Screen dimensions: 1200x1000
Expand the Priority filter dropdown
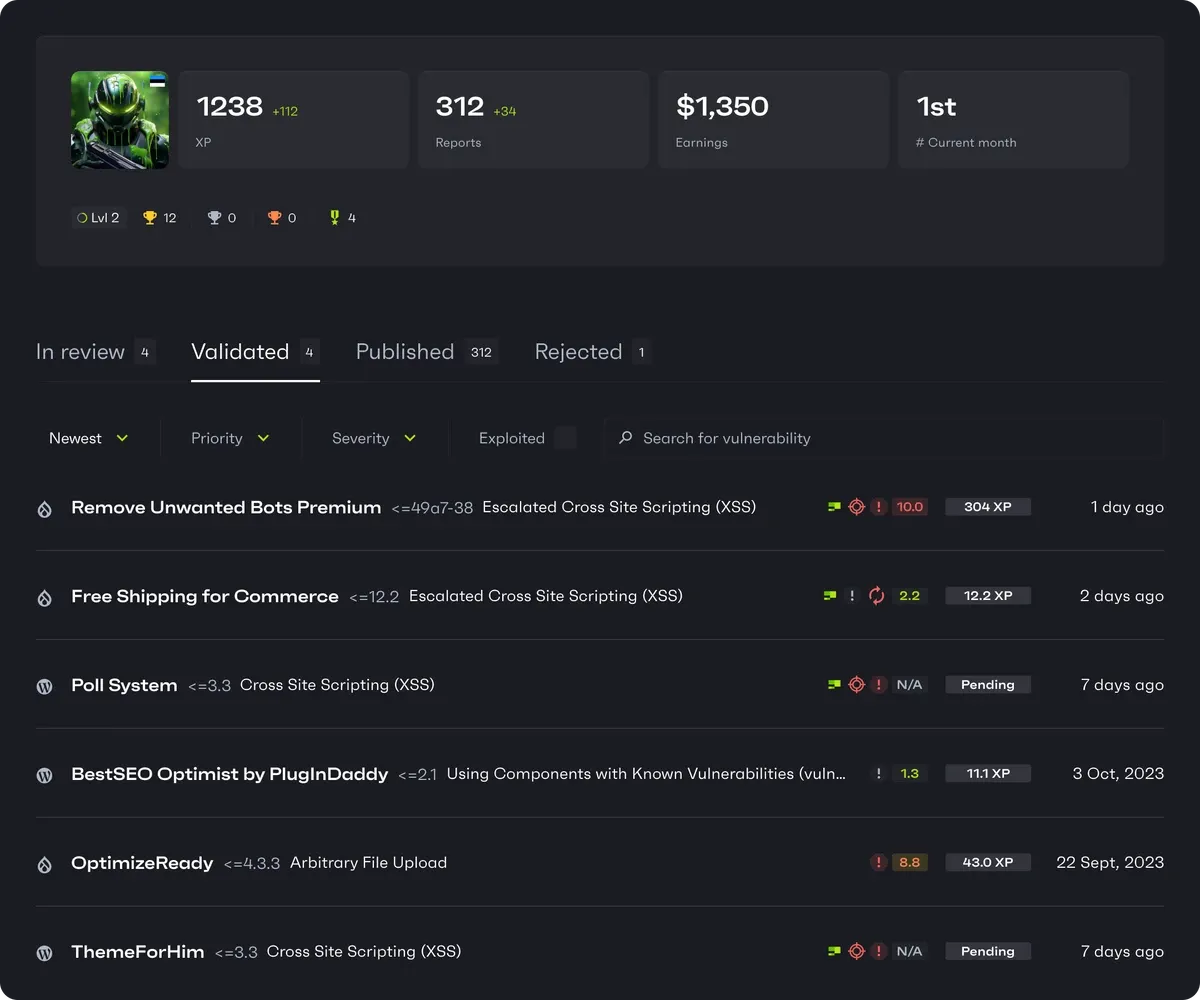pyautogui.click(x=229, y=438)
